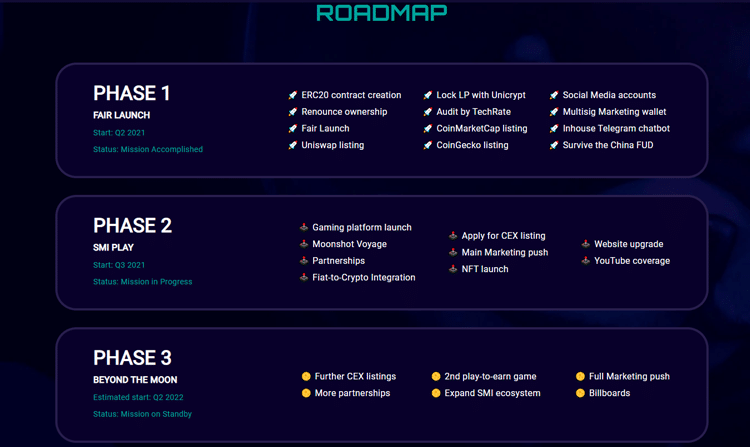This screenshot has width=750, height=447.
Task: Click the joystick icon beside Gaming platform launch
Action: pos(304,228)
